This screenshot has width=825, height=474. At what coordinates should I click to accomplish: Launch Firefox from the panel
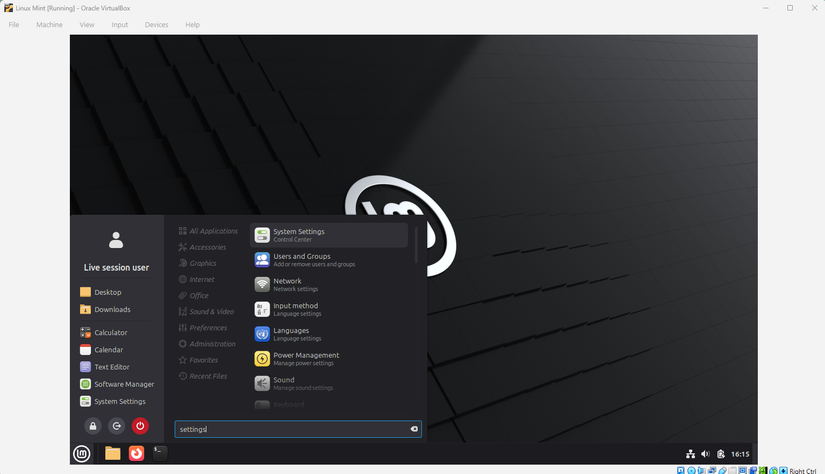136,453
